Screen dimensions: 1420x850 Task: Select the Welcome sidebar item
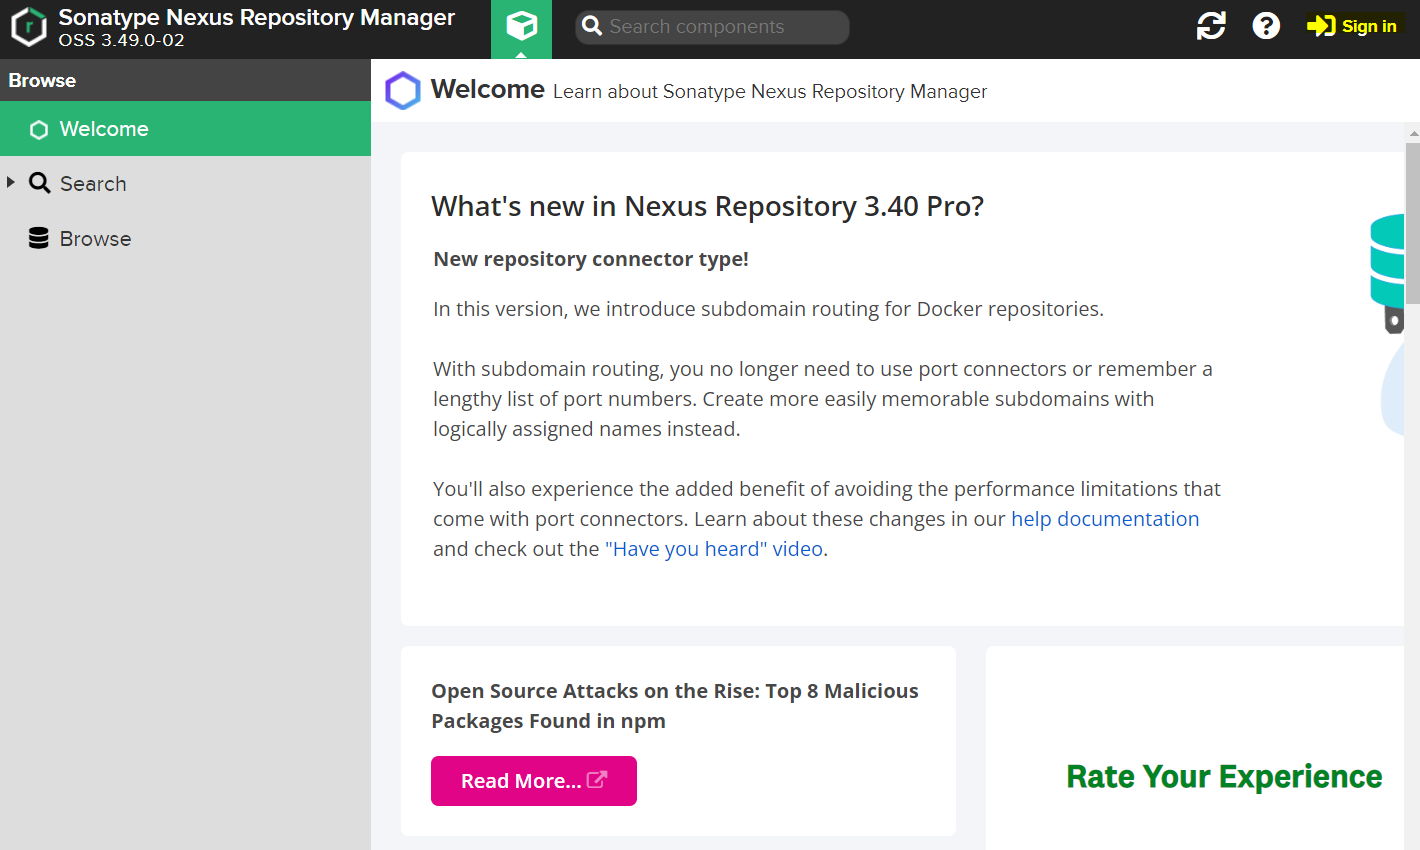(185, 129)
